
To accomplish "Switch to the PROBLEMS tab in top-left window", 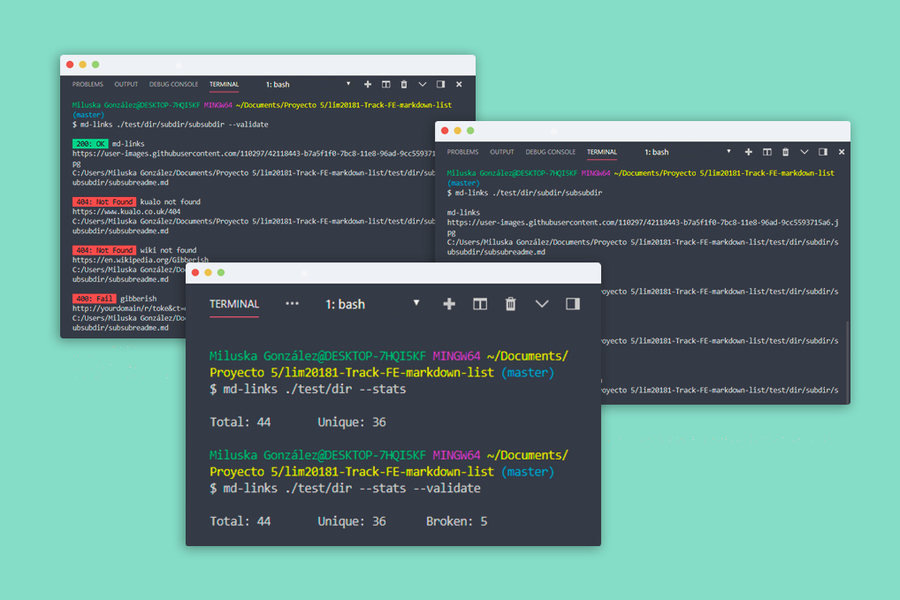I will click(86, 85).
